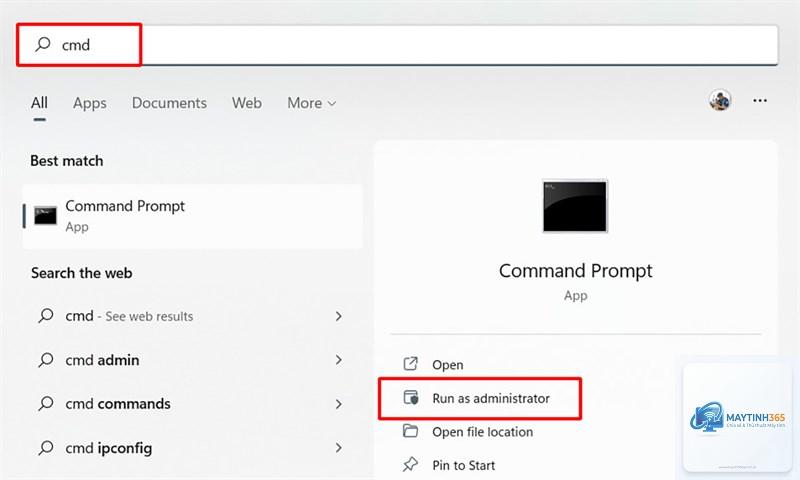
Task: Click Run as administrator
Action: 491,398
